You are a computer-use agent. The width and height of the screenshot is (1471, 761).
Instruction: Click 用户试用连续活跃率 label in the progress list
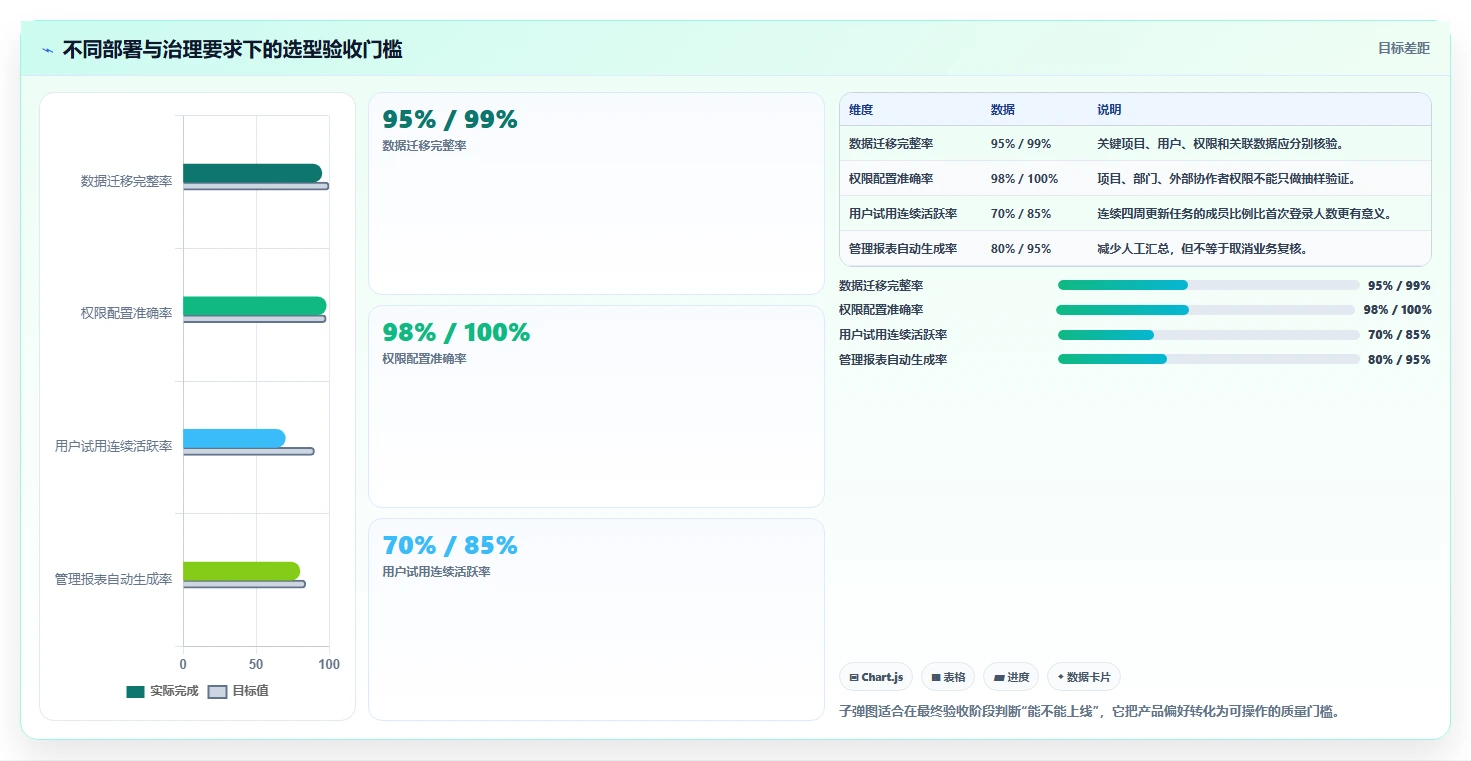point(893,335)
